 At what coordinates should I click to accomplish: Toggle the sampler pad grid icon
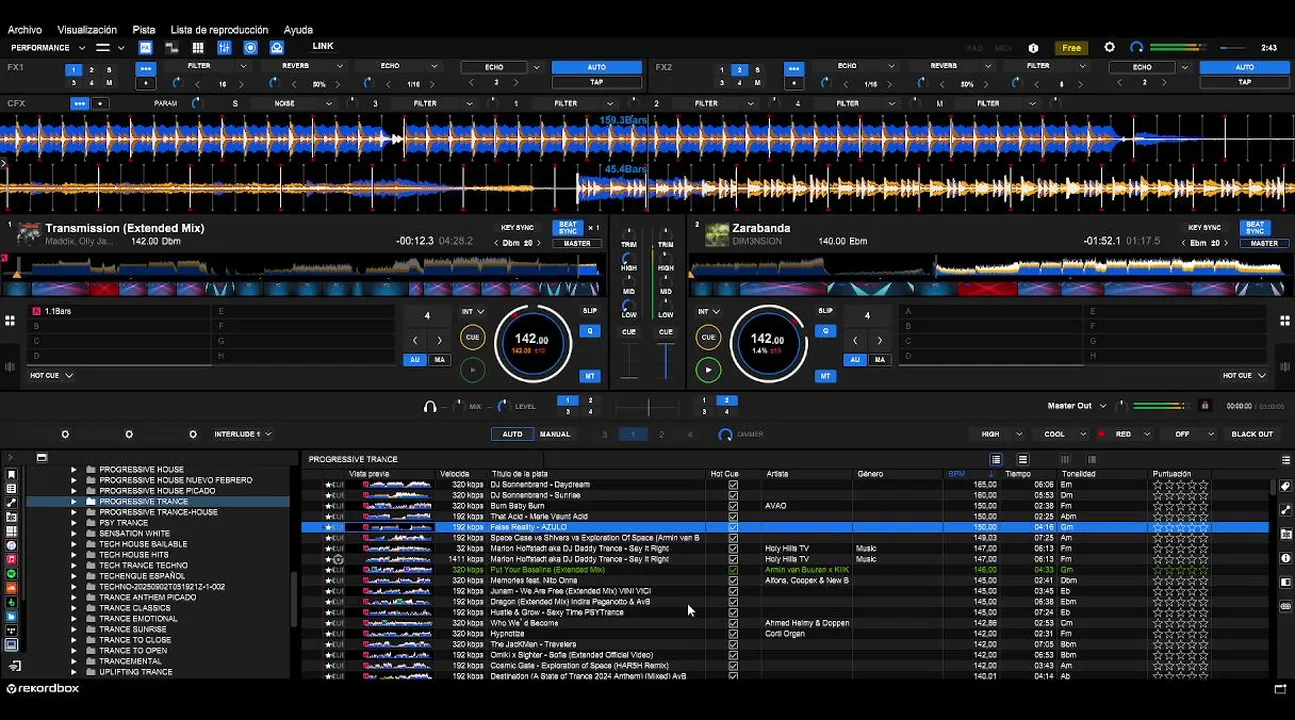tap(198, 48)
